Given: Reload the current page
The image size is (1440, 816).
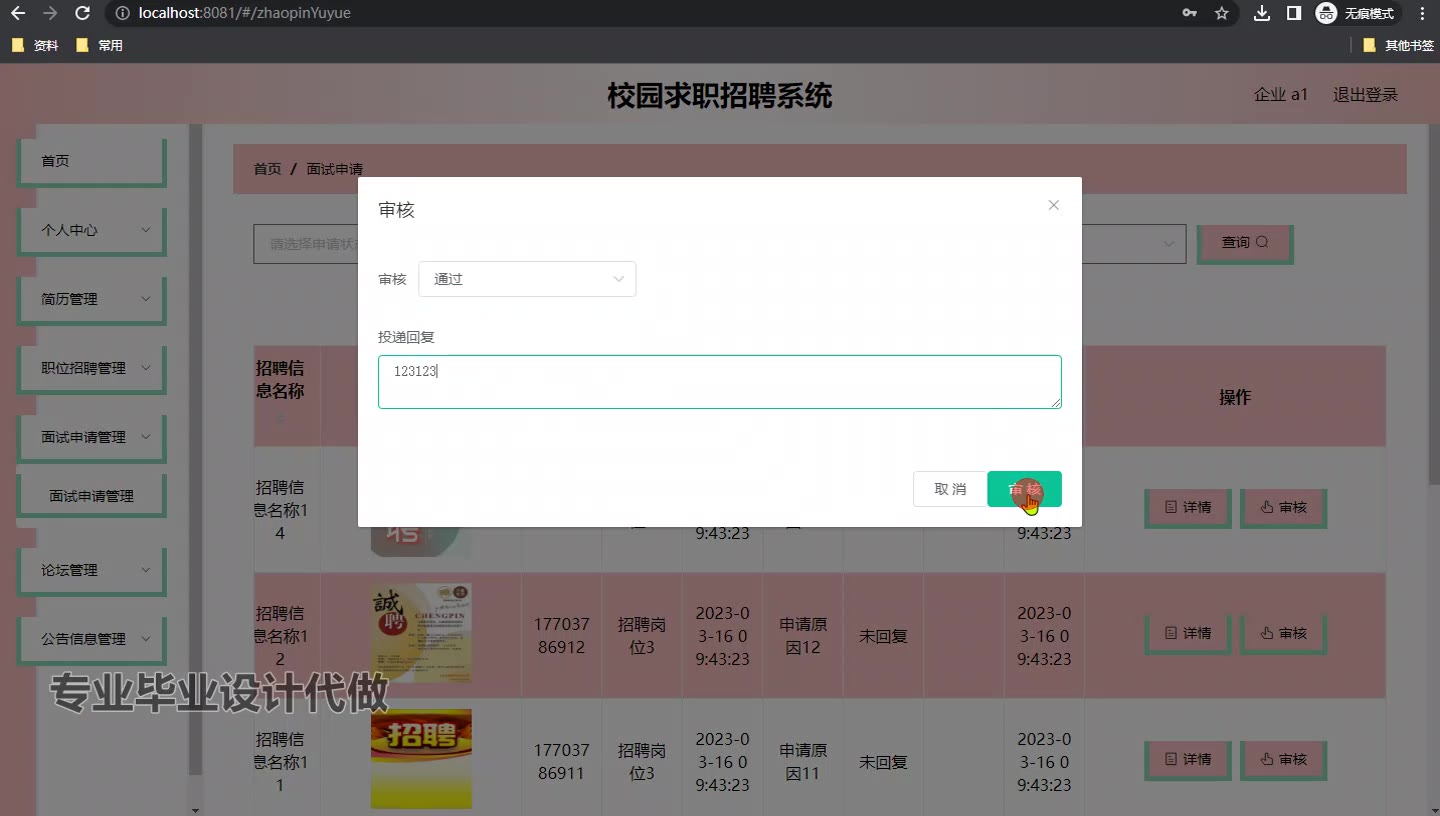Looking at the screenshot, I should click(x=83, y=13).
